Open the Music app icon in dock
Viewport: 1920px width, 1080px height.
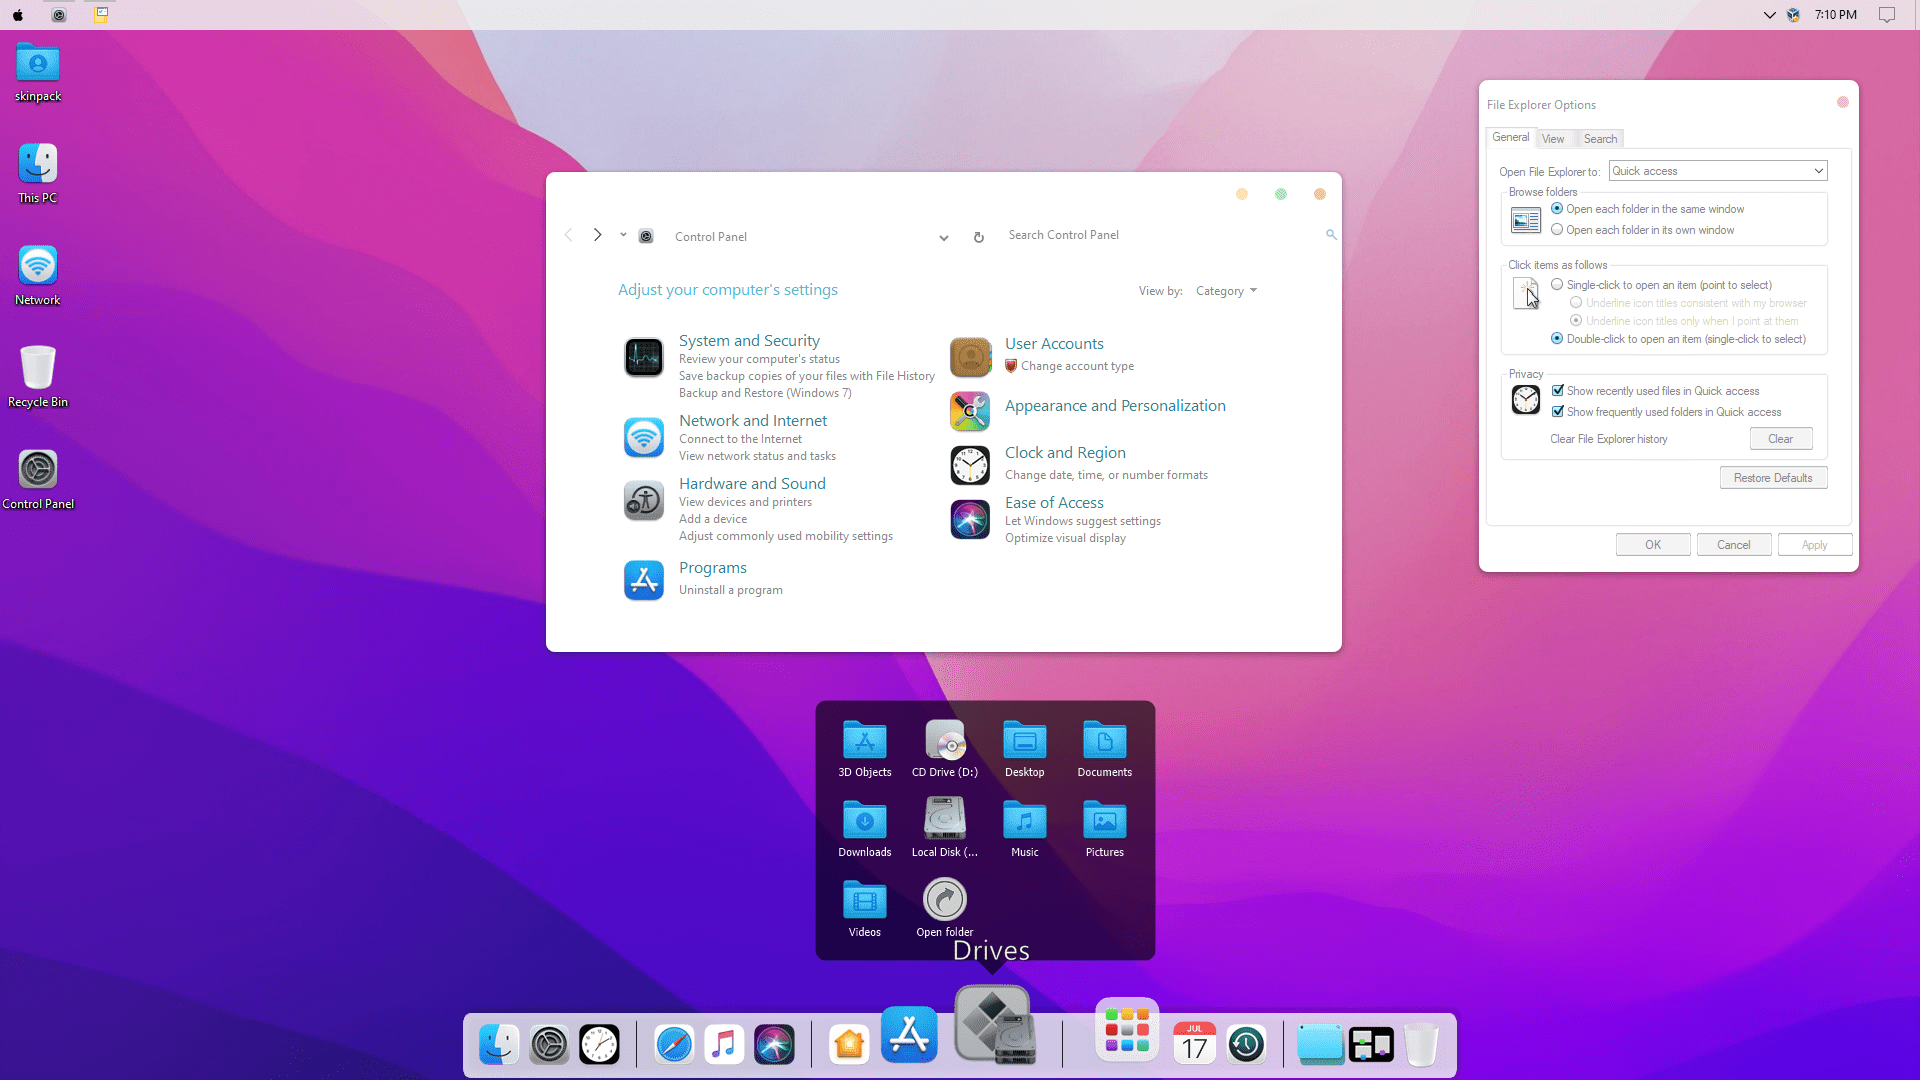coord(724,1043)
